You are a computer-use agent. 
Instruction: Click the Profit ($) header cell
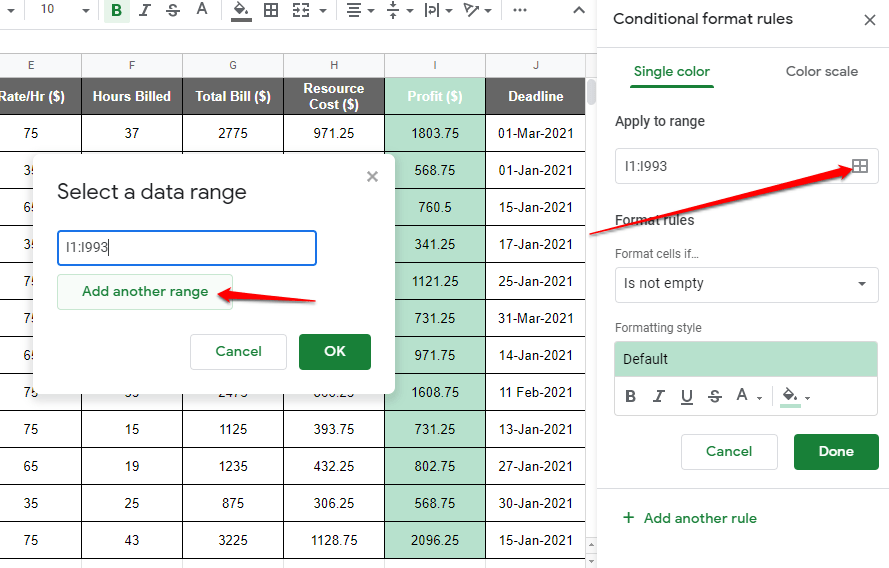(x=435, y=96)
